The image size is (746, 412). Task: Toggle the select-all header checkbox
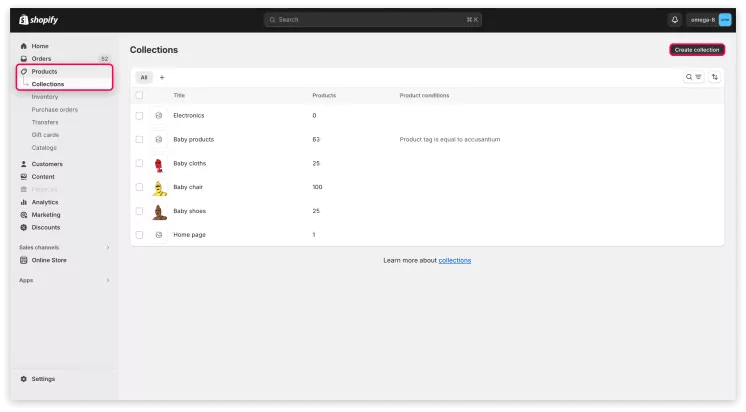click(139, 95)
